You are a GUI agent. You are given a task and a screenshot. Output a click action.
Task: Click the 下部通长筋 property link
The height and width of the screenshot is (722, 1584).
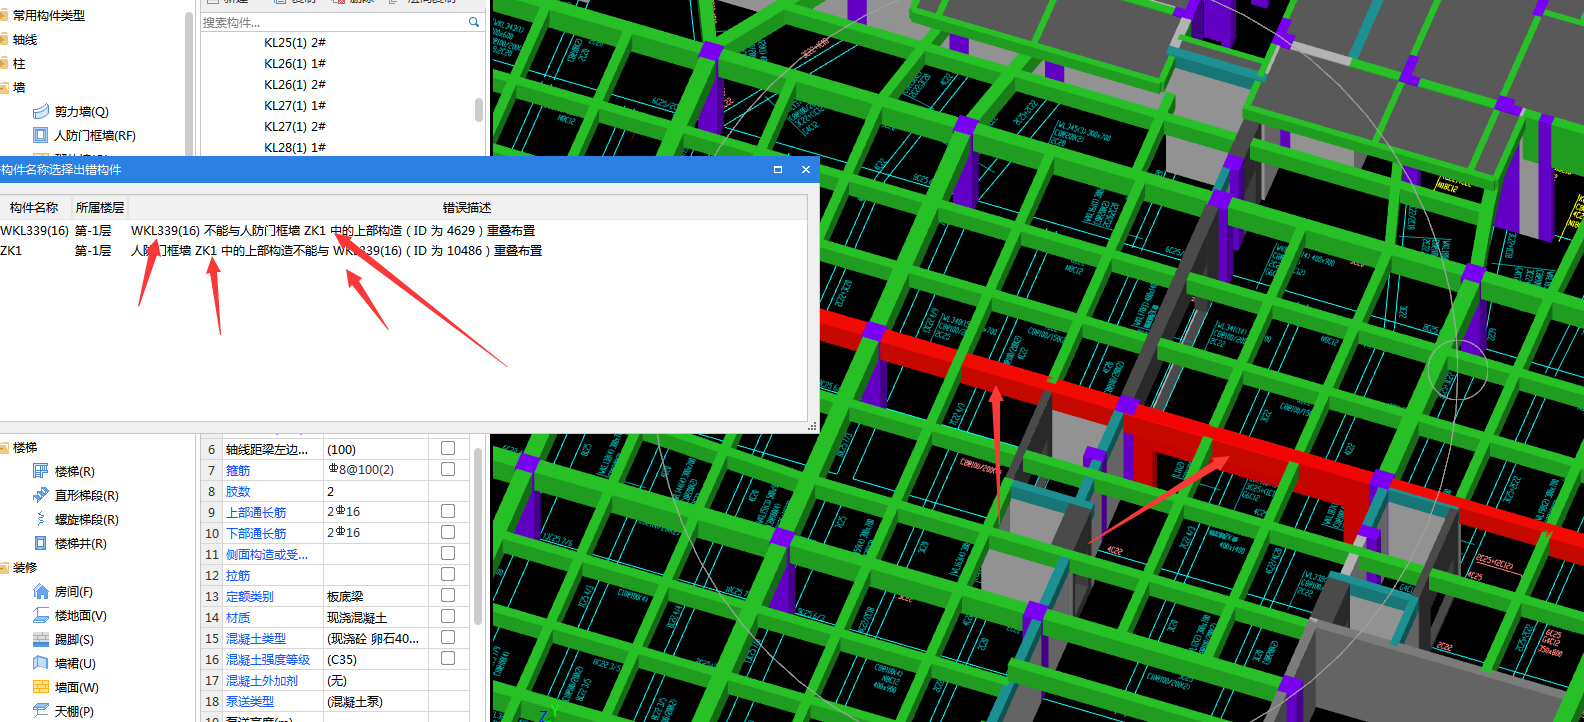pos(256,533)
